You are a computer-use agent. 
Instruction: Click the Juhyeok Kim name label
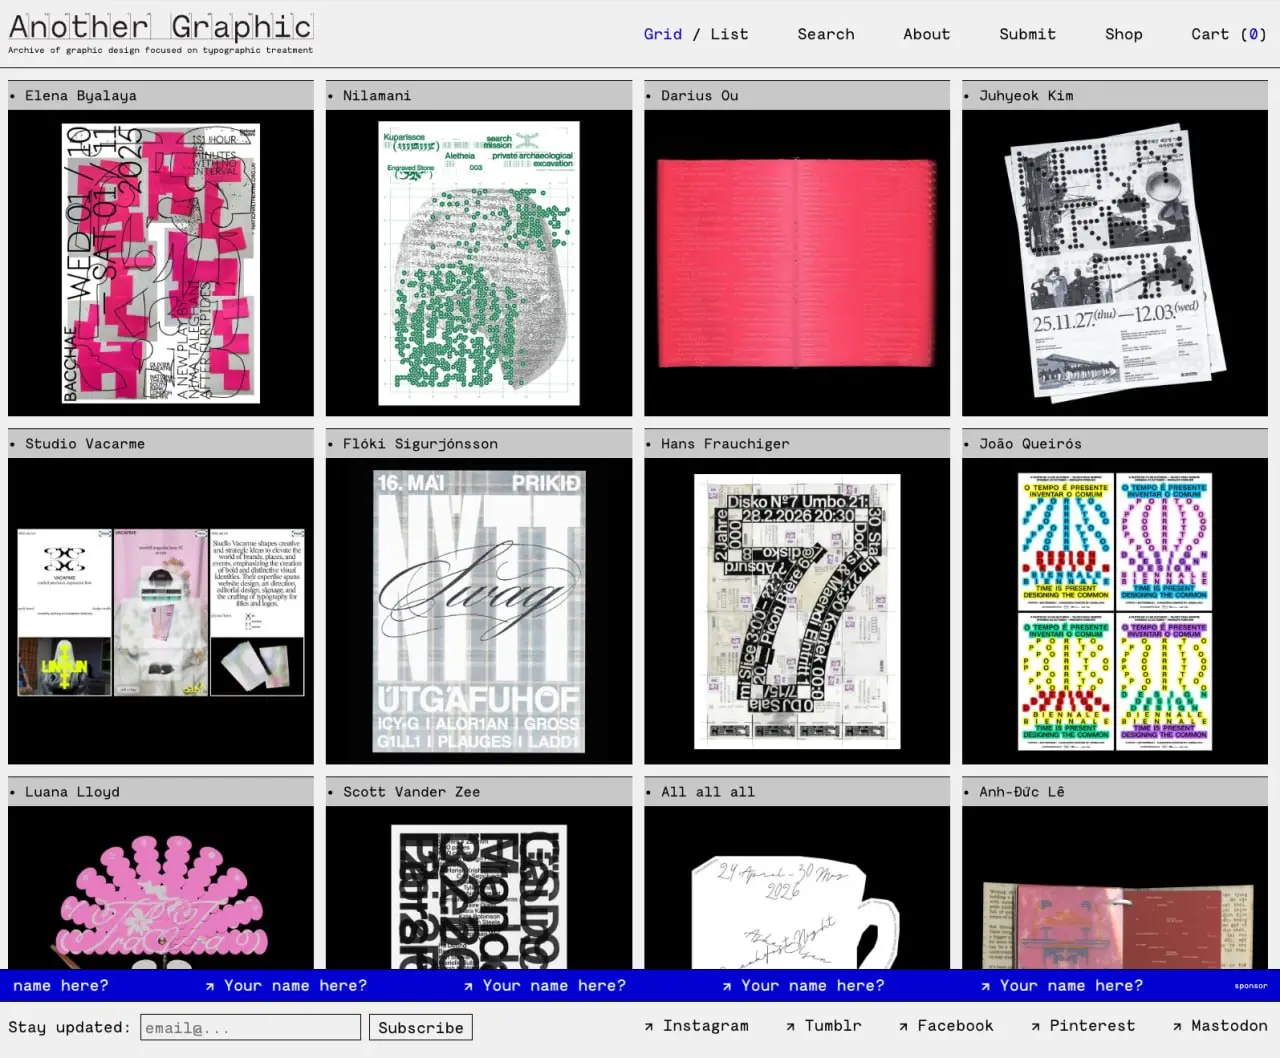pyautogui.click(x=1026, y=96)
